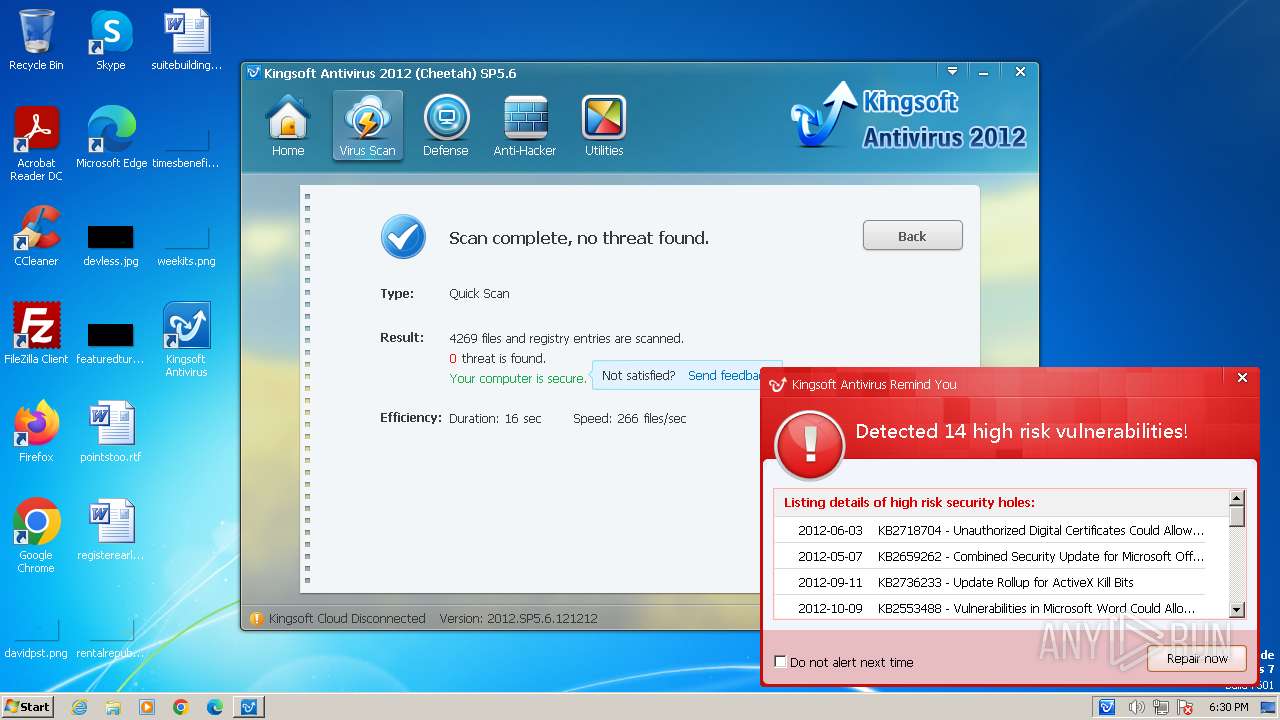Click the Windows Start button
Screen dimensions: 1280x720
tap(28, 707)
